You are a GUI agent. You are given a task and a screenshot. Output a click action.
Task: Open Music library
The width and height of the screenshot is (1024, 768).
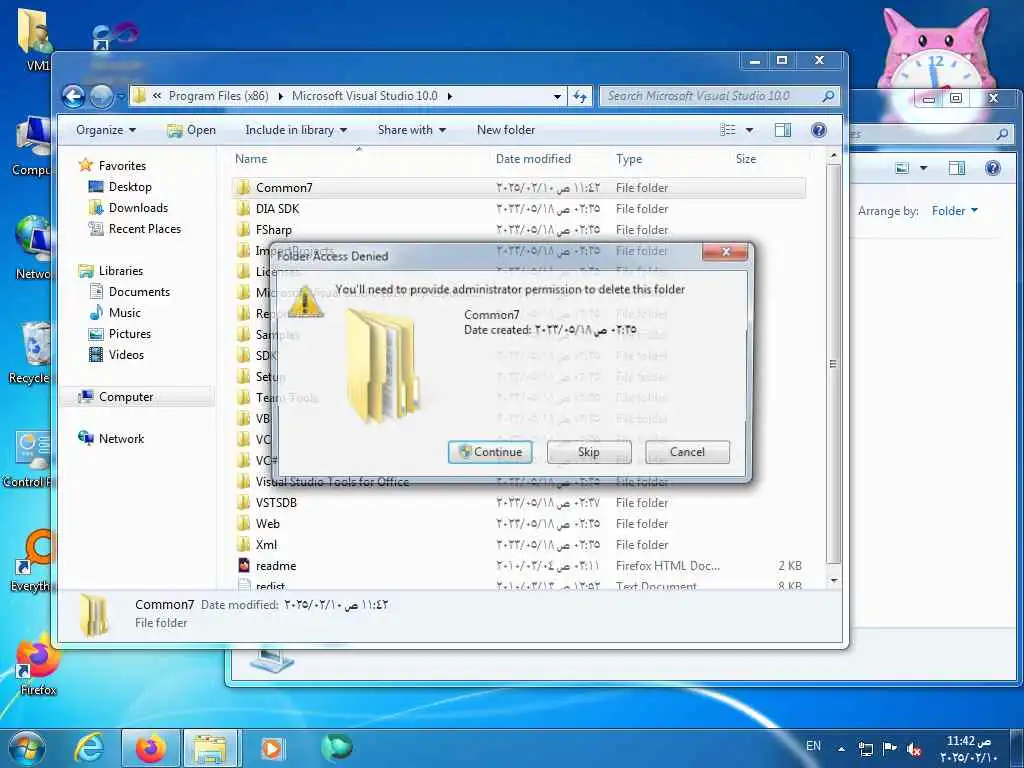pos(124,313)
